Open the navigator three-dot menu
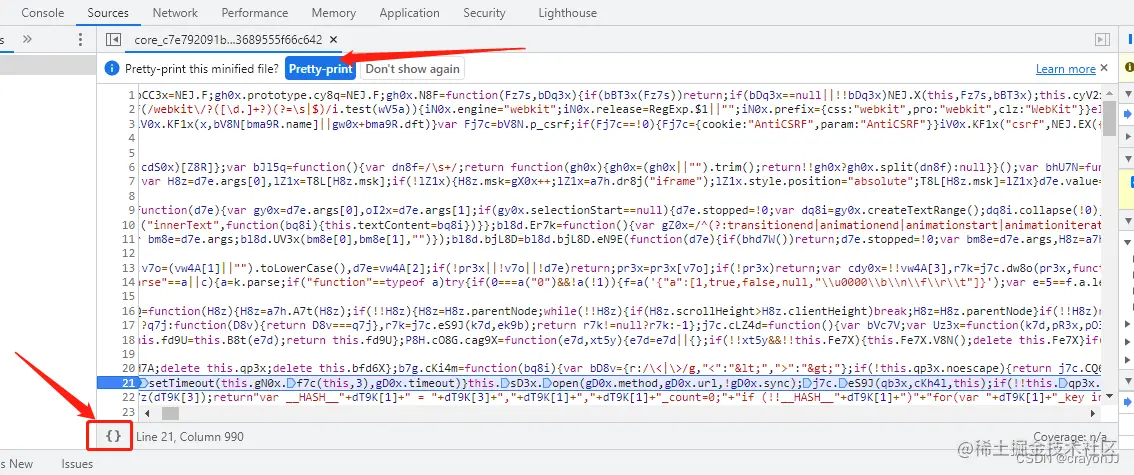1134x475 pixels. (x=80, y=40)
